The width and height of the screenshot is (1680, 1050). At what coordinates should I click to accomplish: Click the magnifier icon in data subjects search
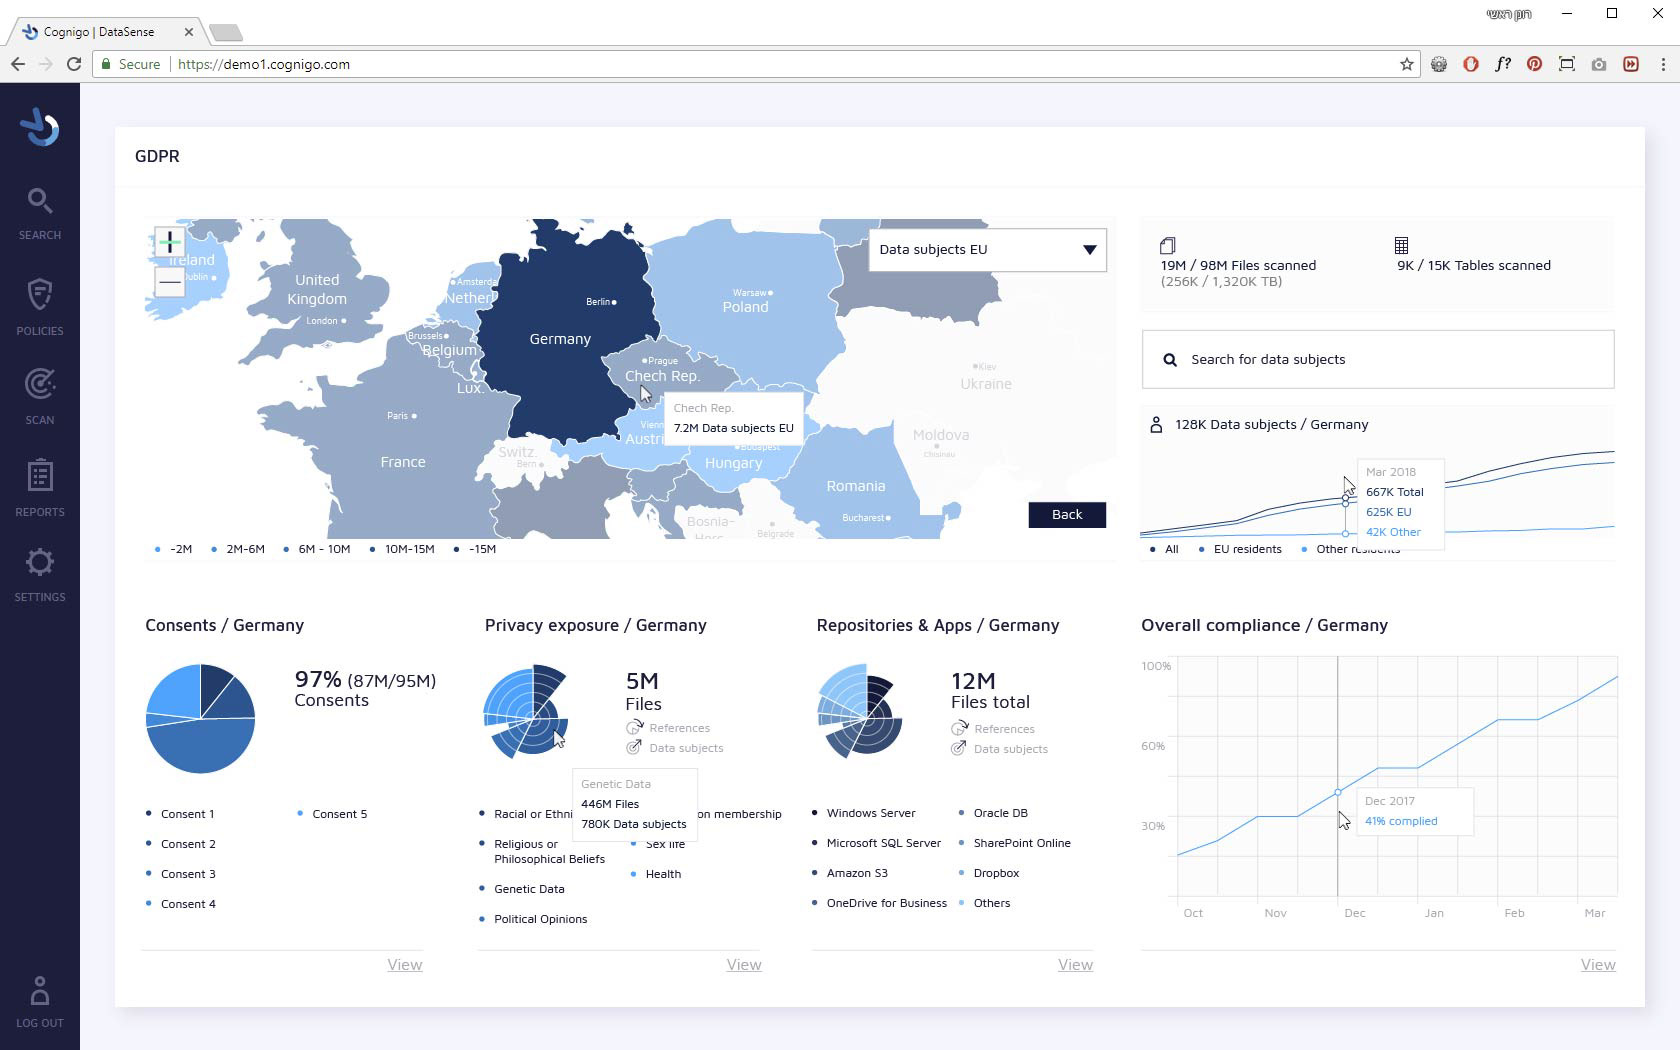tap(1170, 360)
